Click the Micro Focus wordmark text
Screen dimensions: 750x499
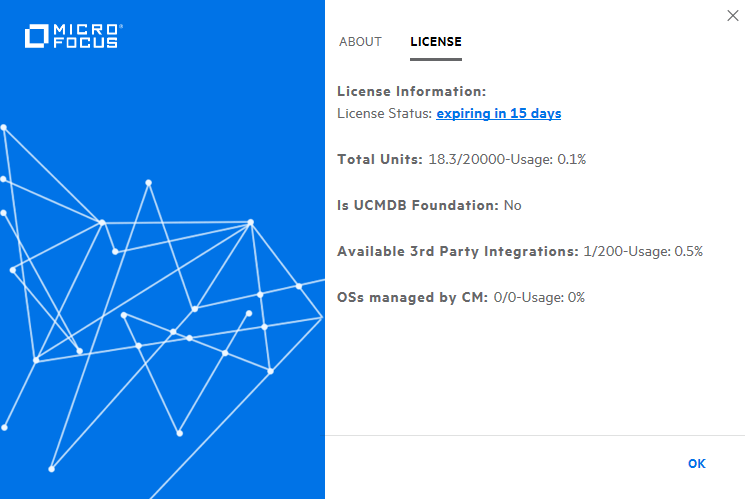pyautogui.click(x=88, y=36)
